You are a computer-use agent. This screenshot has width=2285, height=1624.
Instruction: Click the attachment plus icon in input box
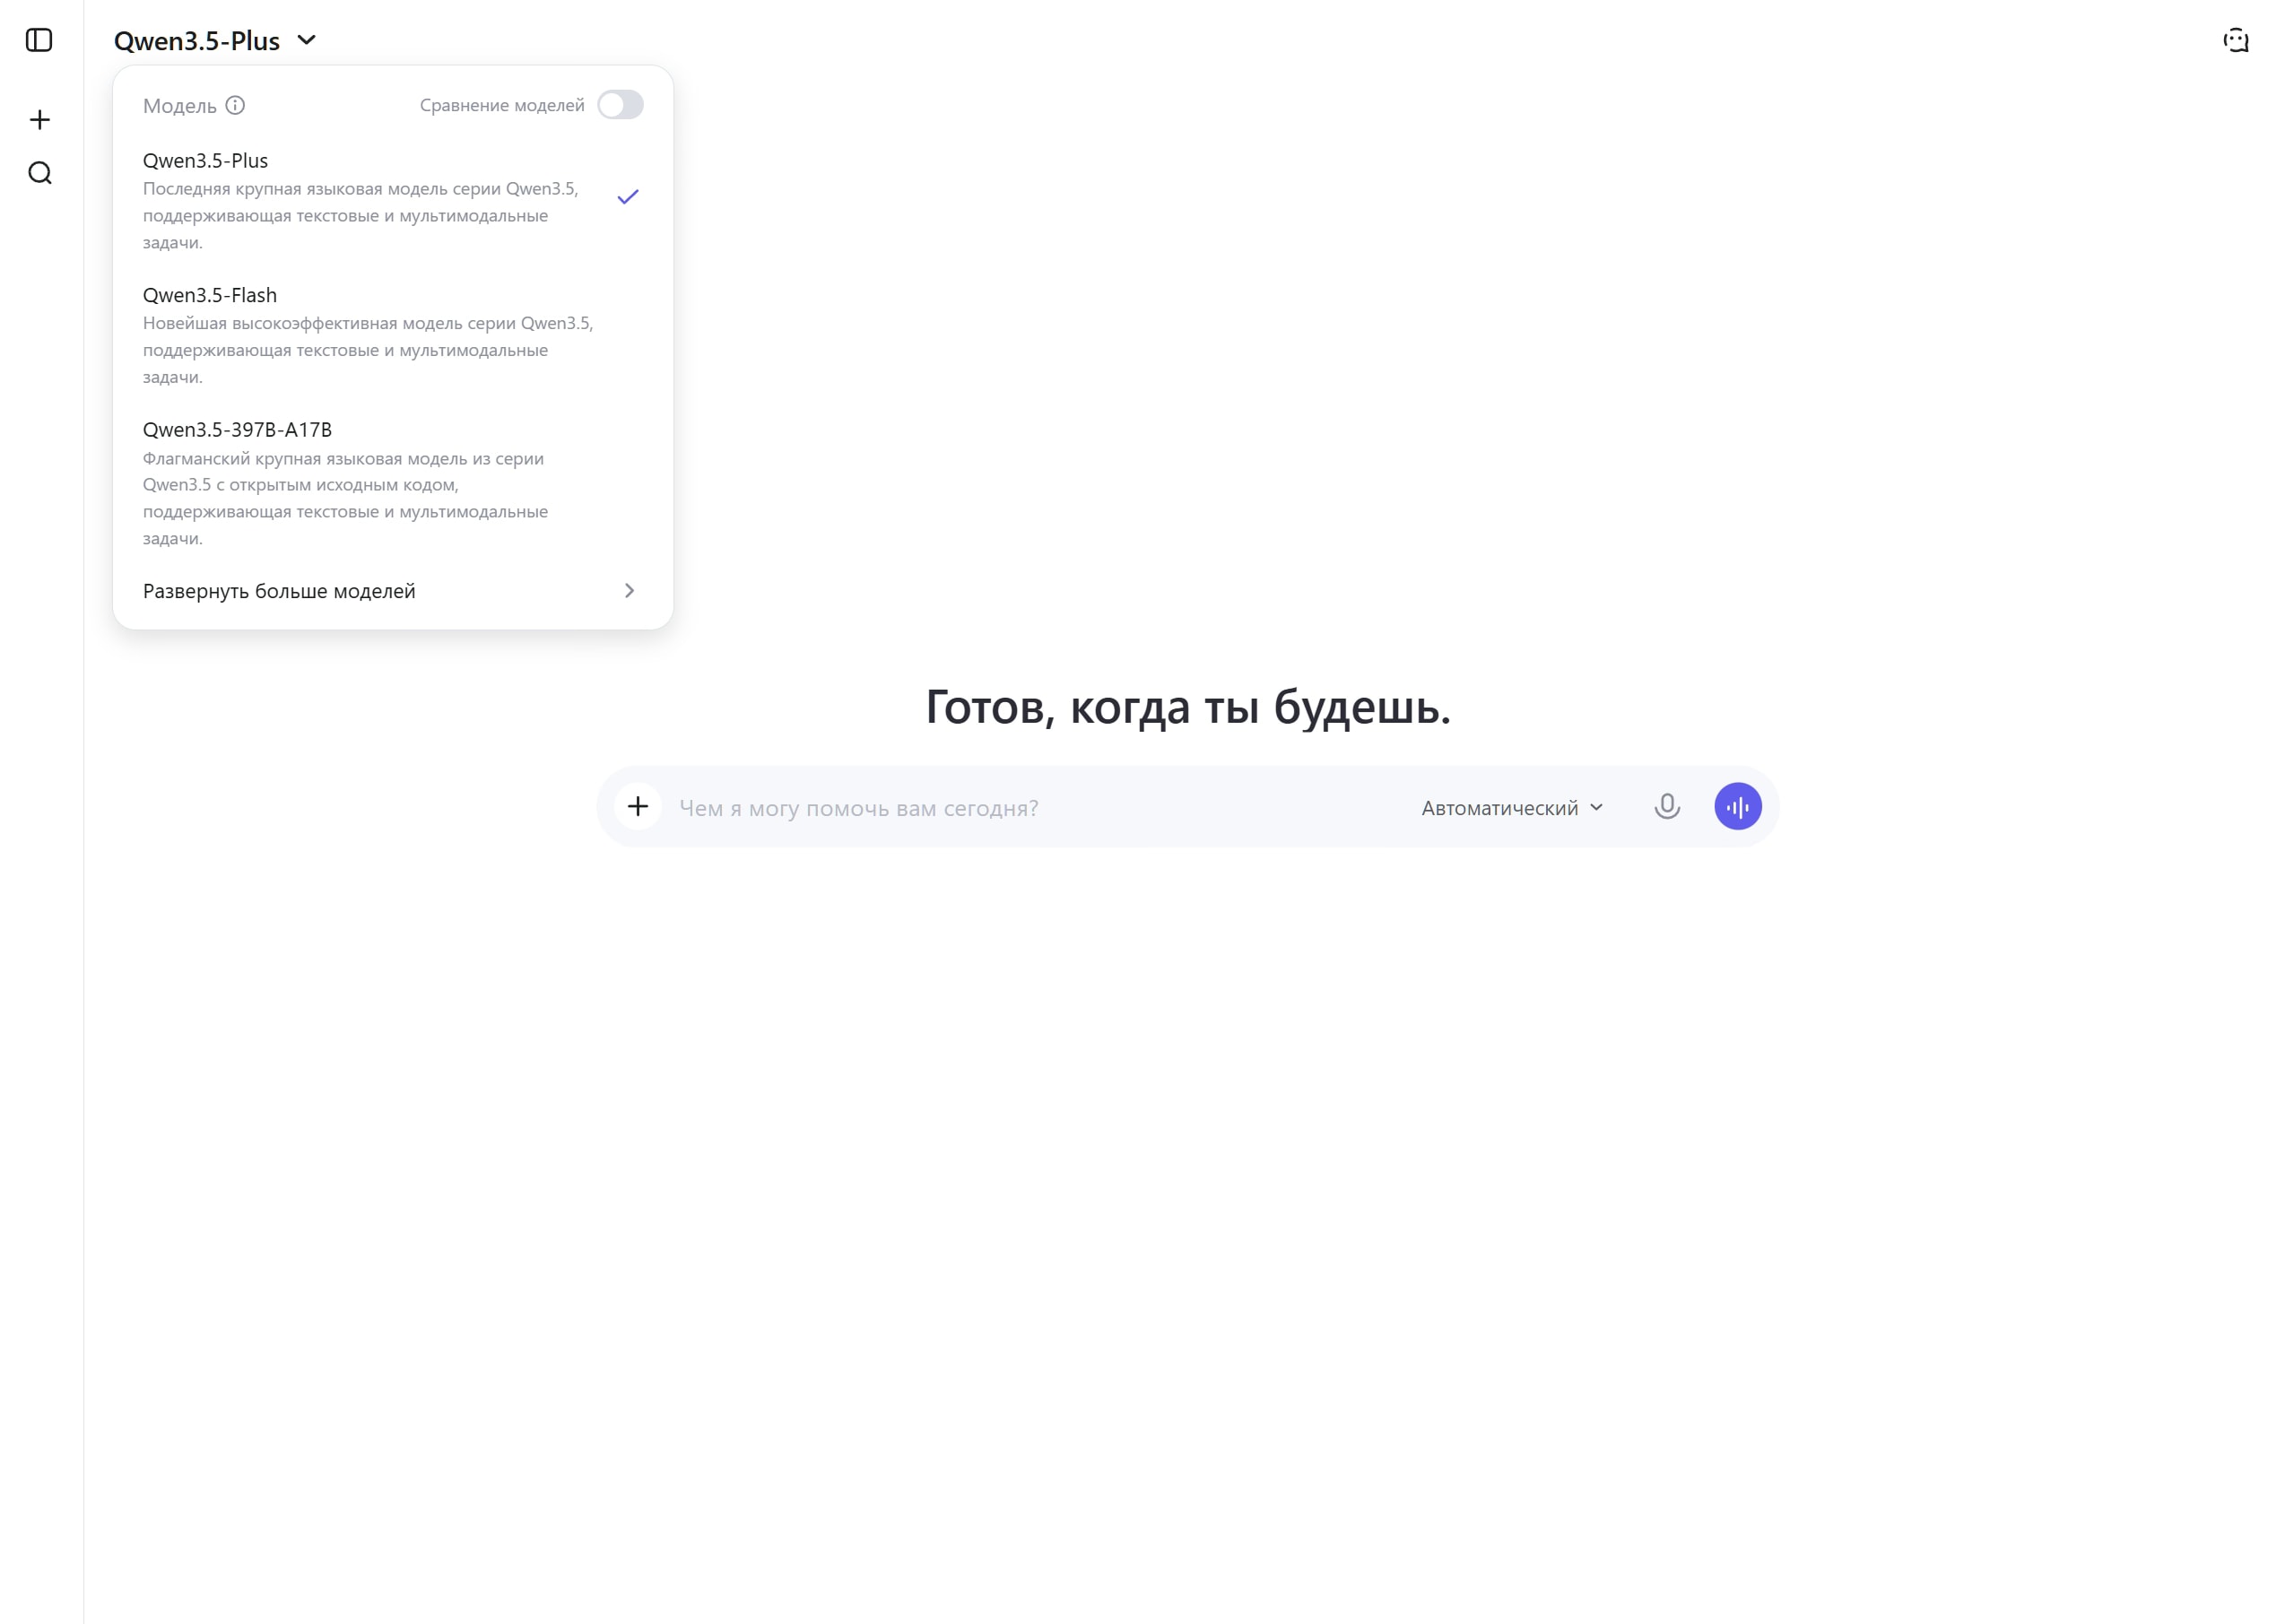point(638,807)
